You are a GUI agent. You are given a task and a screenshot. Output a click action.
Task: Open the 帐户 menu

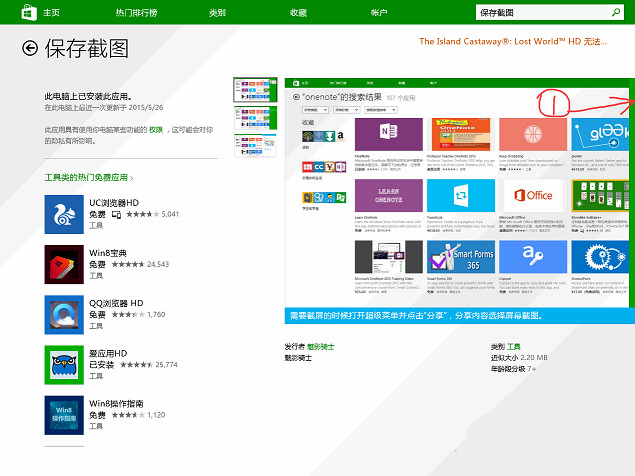pyautogui.click(x=379, y=13)
